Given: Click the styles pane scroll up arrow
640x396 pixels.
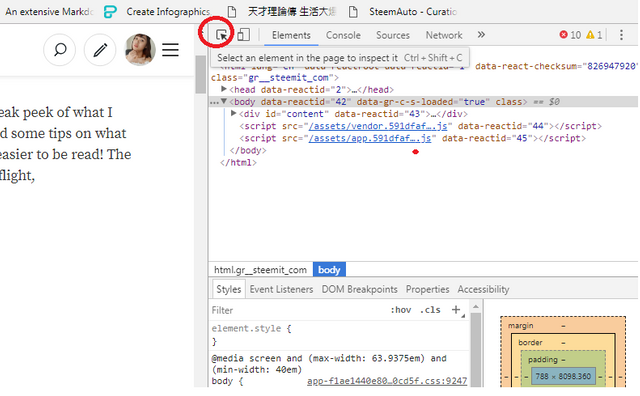Looking at the screenshot, I should [476, 306].
